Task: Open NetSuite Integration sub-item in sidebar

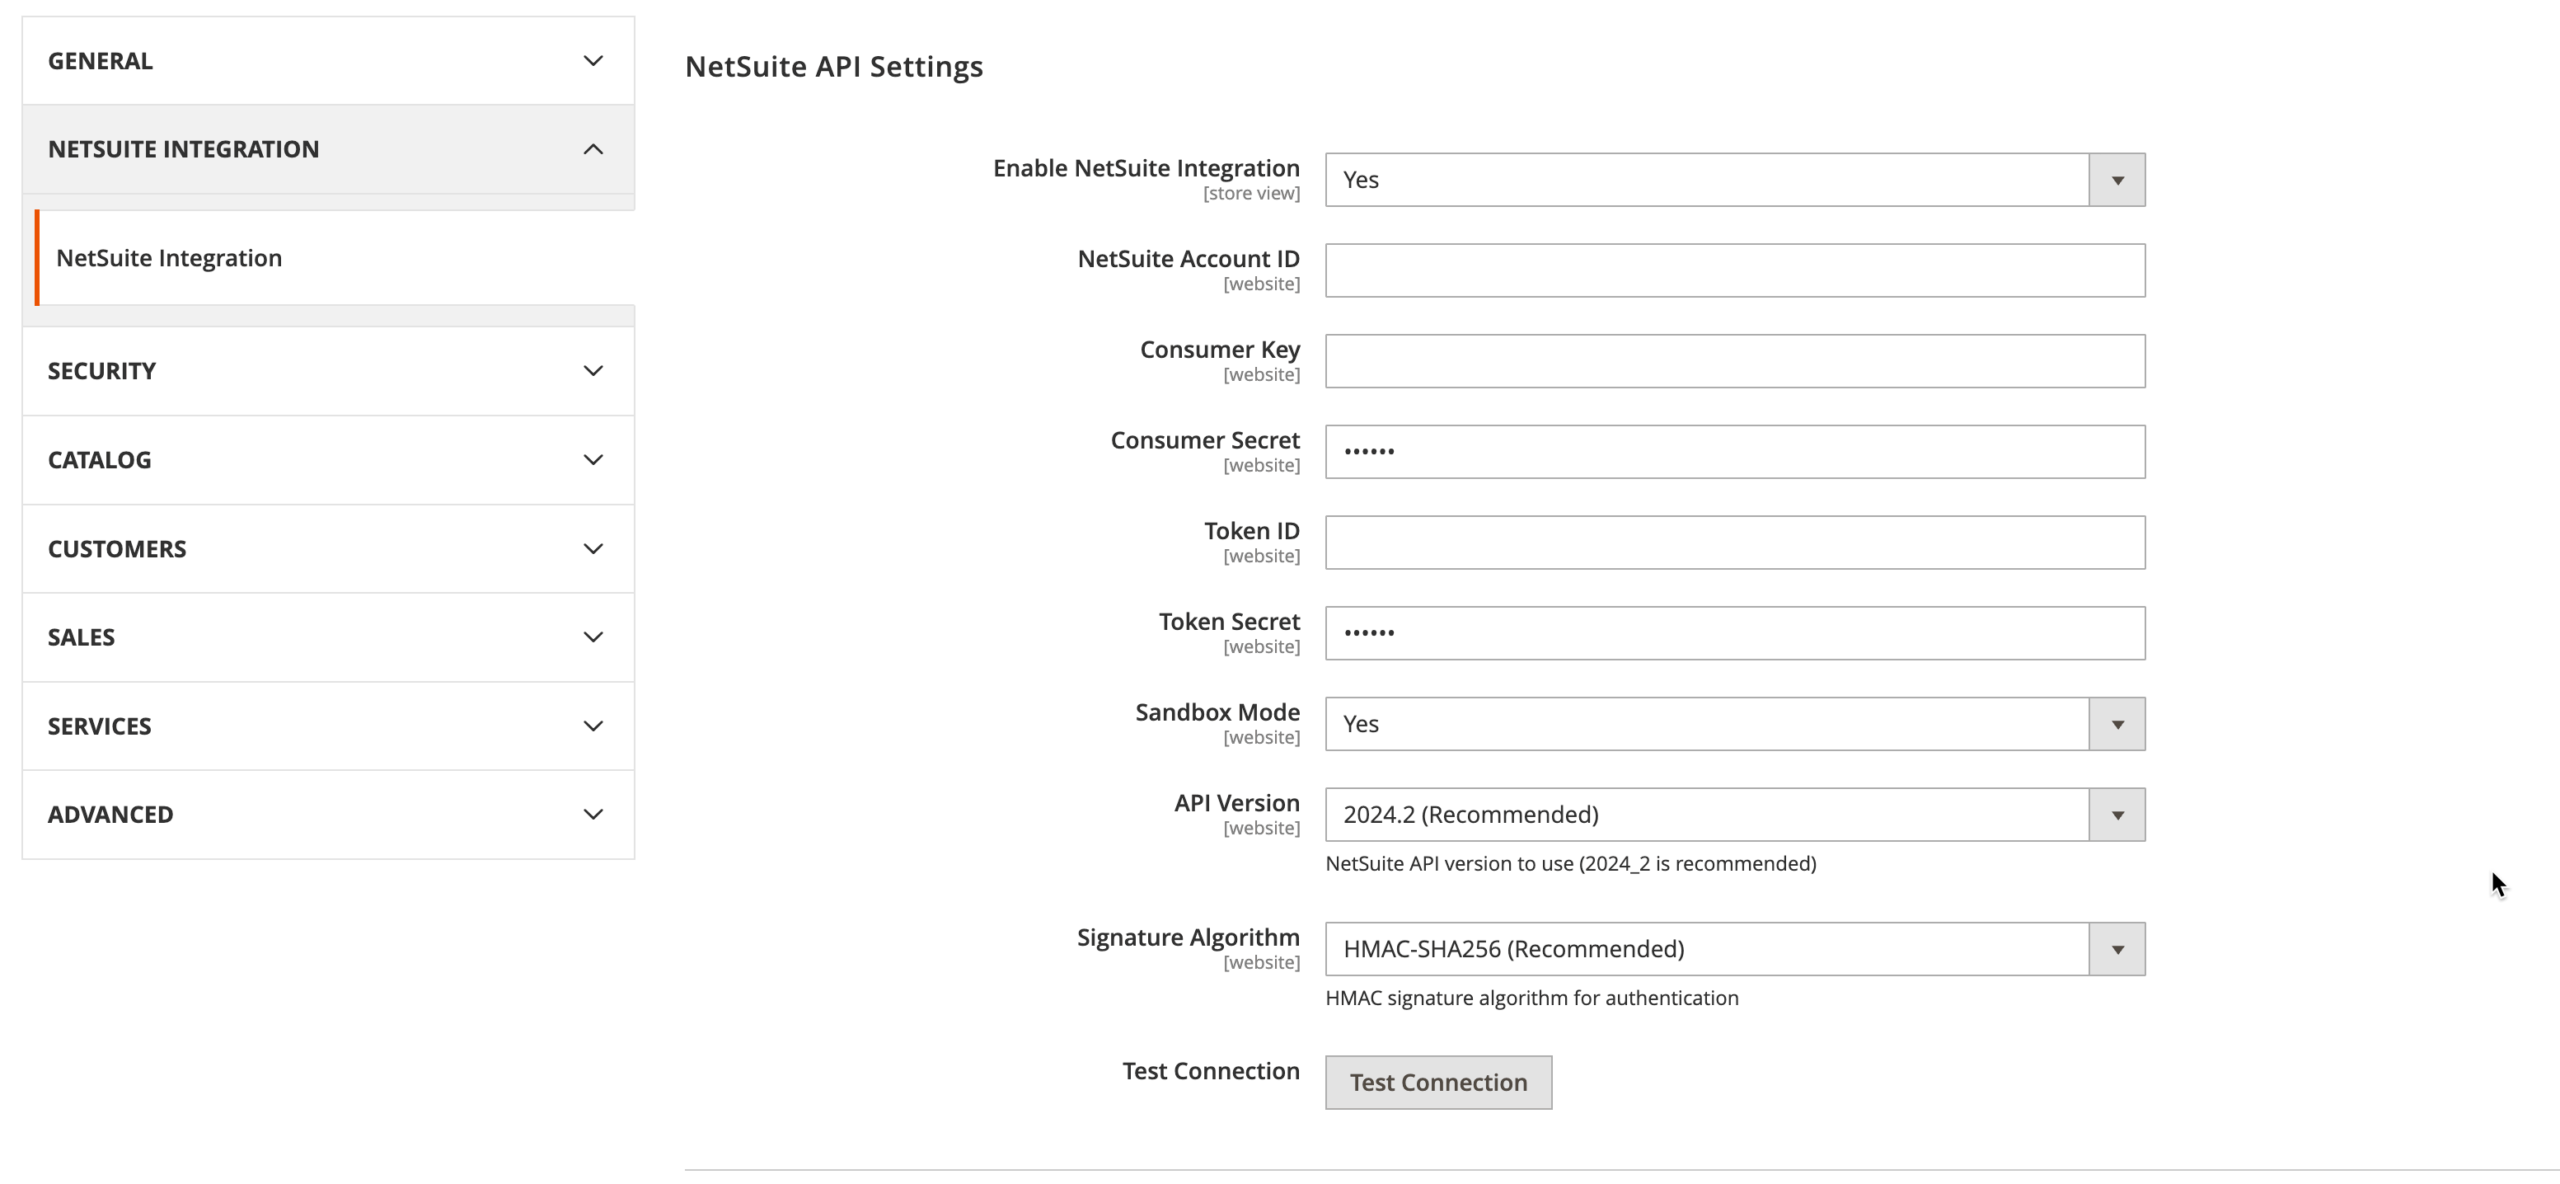Action: tap(169, 258)
